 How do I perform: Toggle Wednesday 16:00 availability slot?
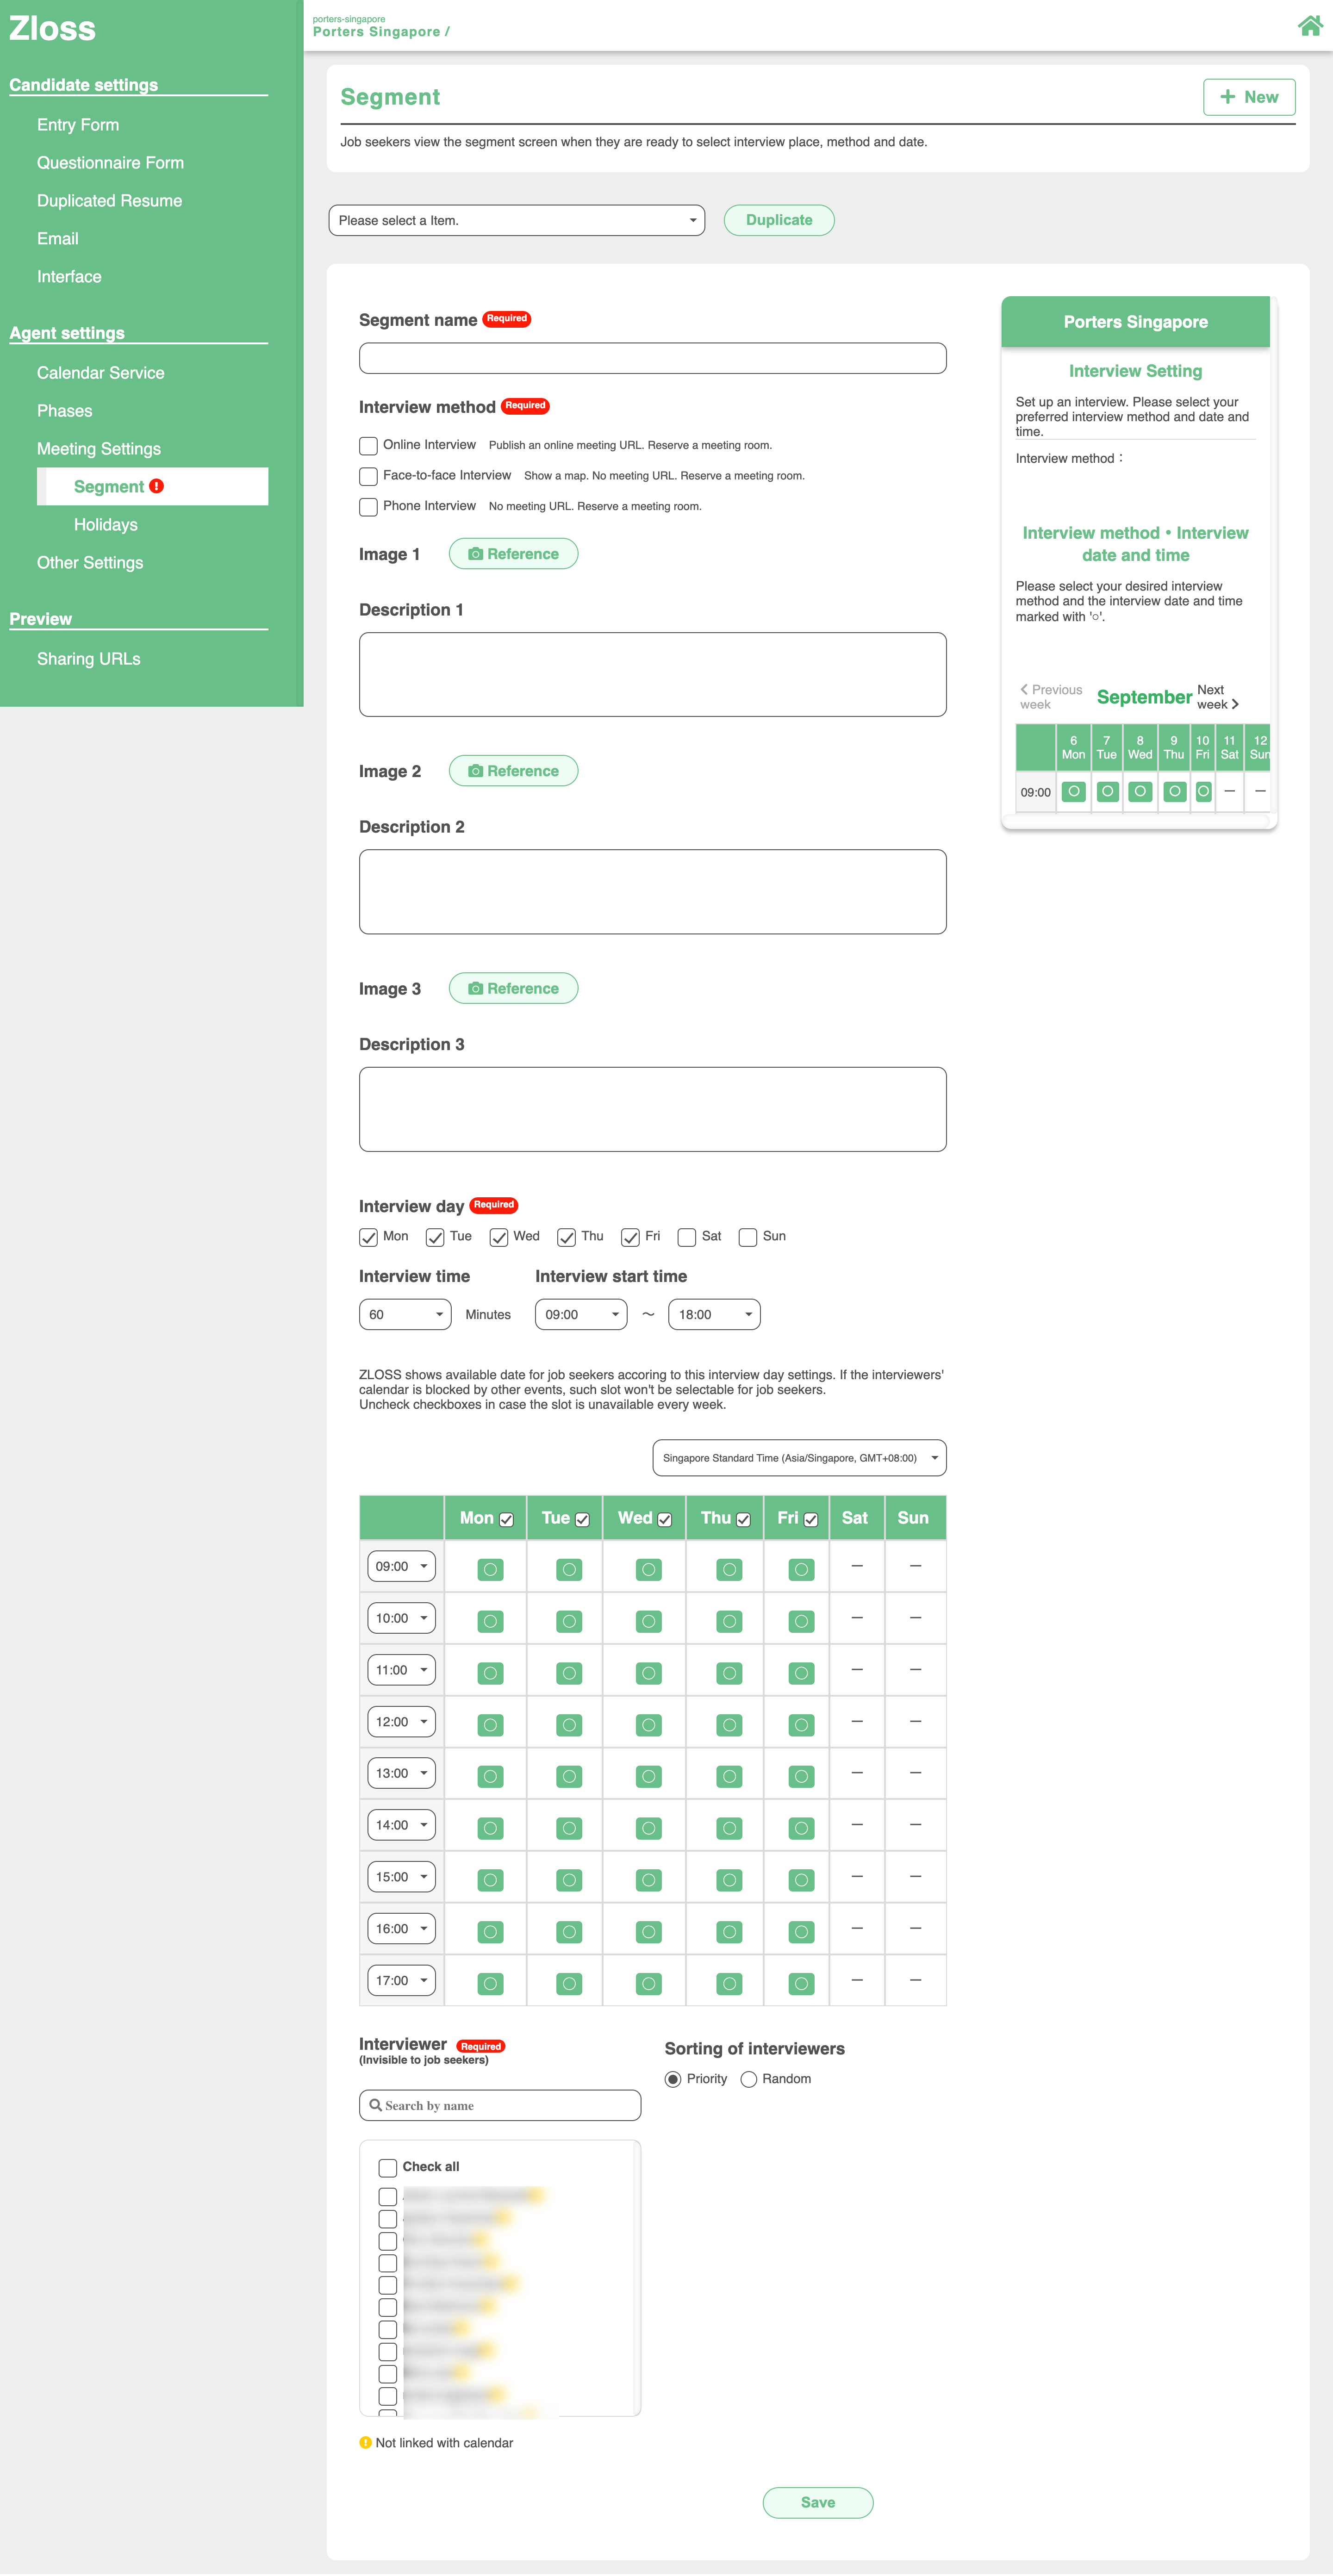pos(649,1932)
